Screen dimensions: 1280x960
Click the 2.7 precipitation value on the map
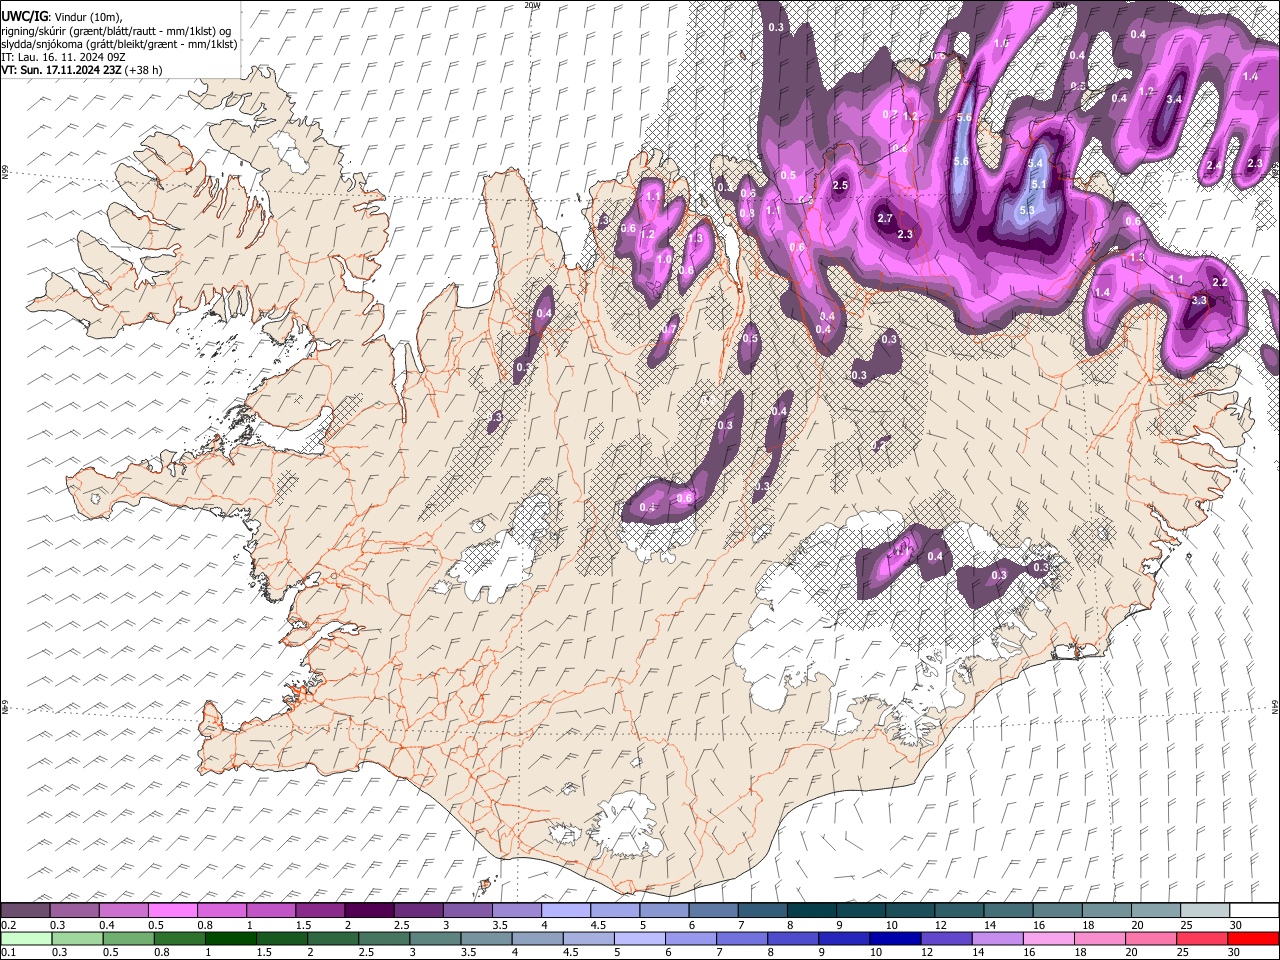coord(884,218)
